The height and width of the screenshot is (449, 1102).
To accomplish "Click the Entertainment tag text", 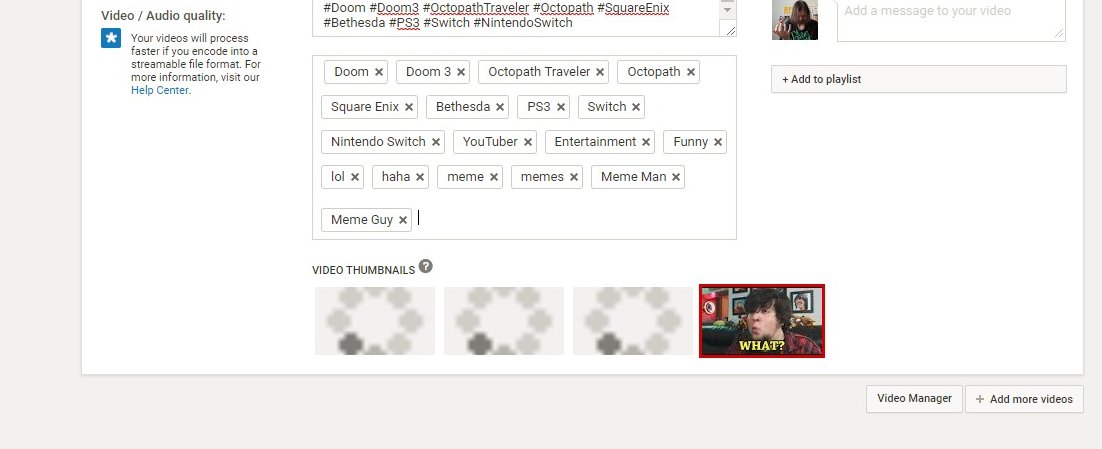I will coord(595,142).
